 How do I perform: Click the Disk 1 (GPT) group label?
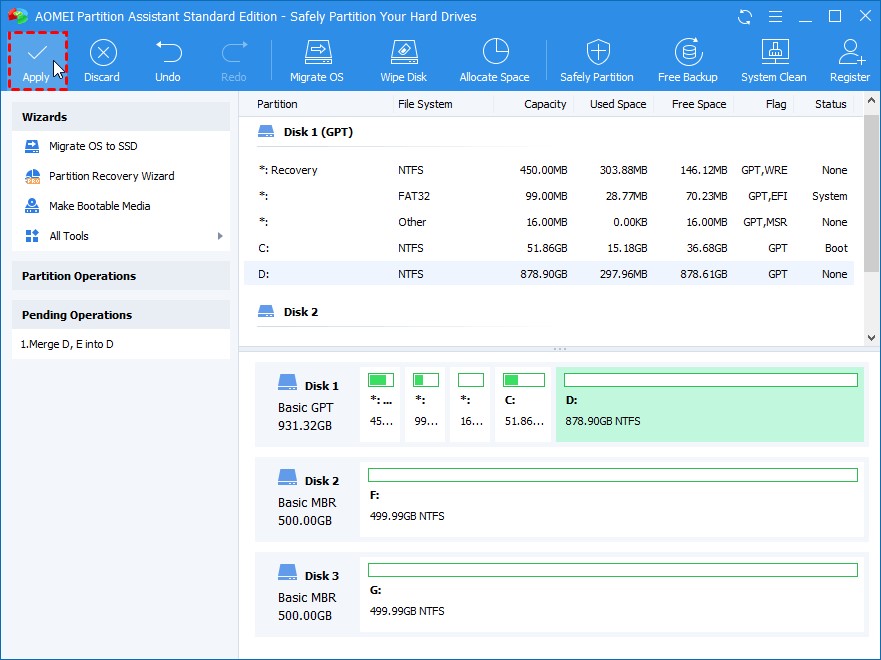[318, 132]
